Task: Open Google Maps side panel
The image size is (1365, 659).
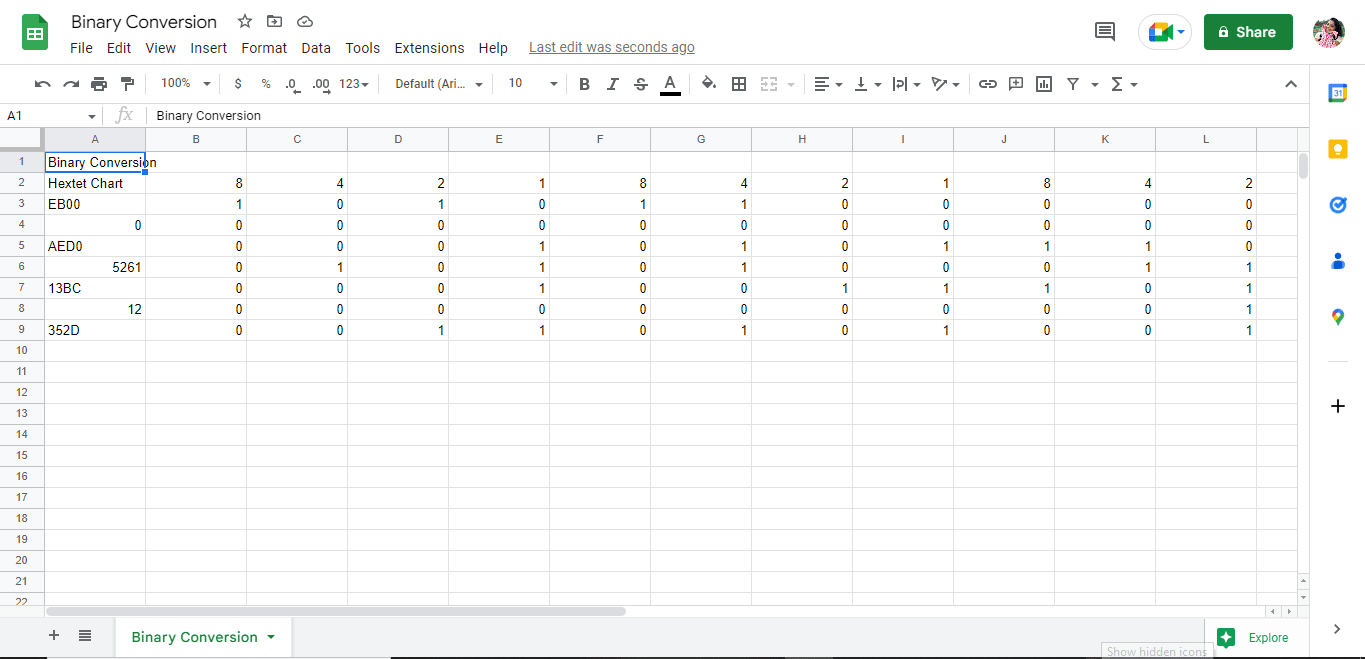Action: pos(1337,317)
